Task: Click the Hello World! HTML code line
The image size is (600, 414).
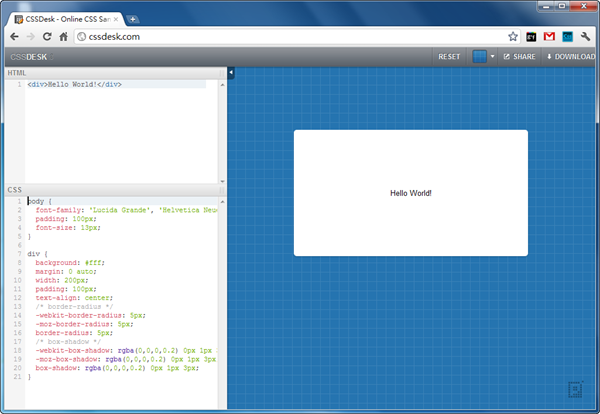Action: pyautogui.click(x=75, y=84)
